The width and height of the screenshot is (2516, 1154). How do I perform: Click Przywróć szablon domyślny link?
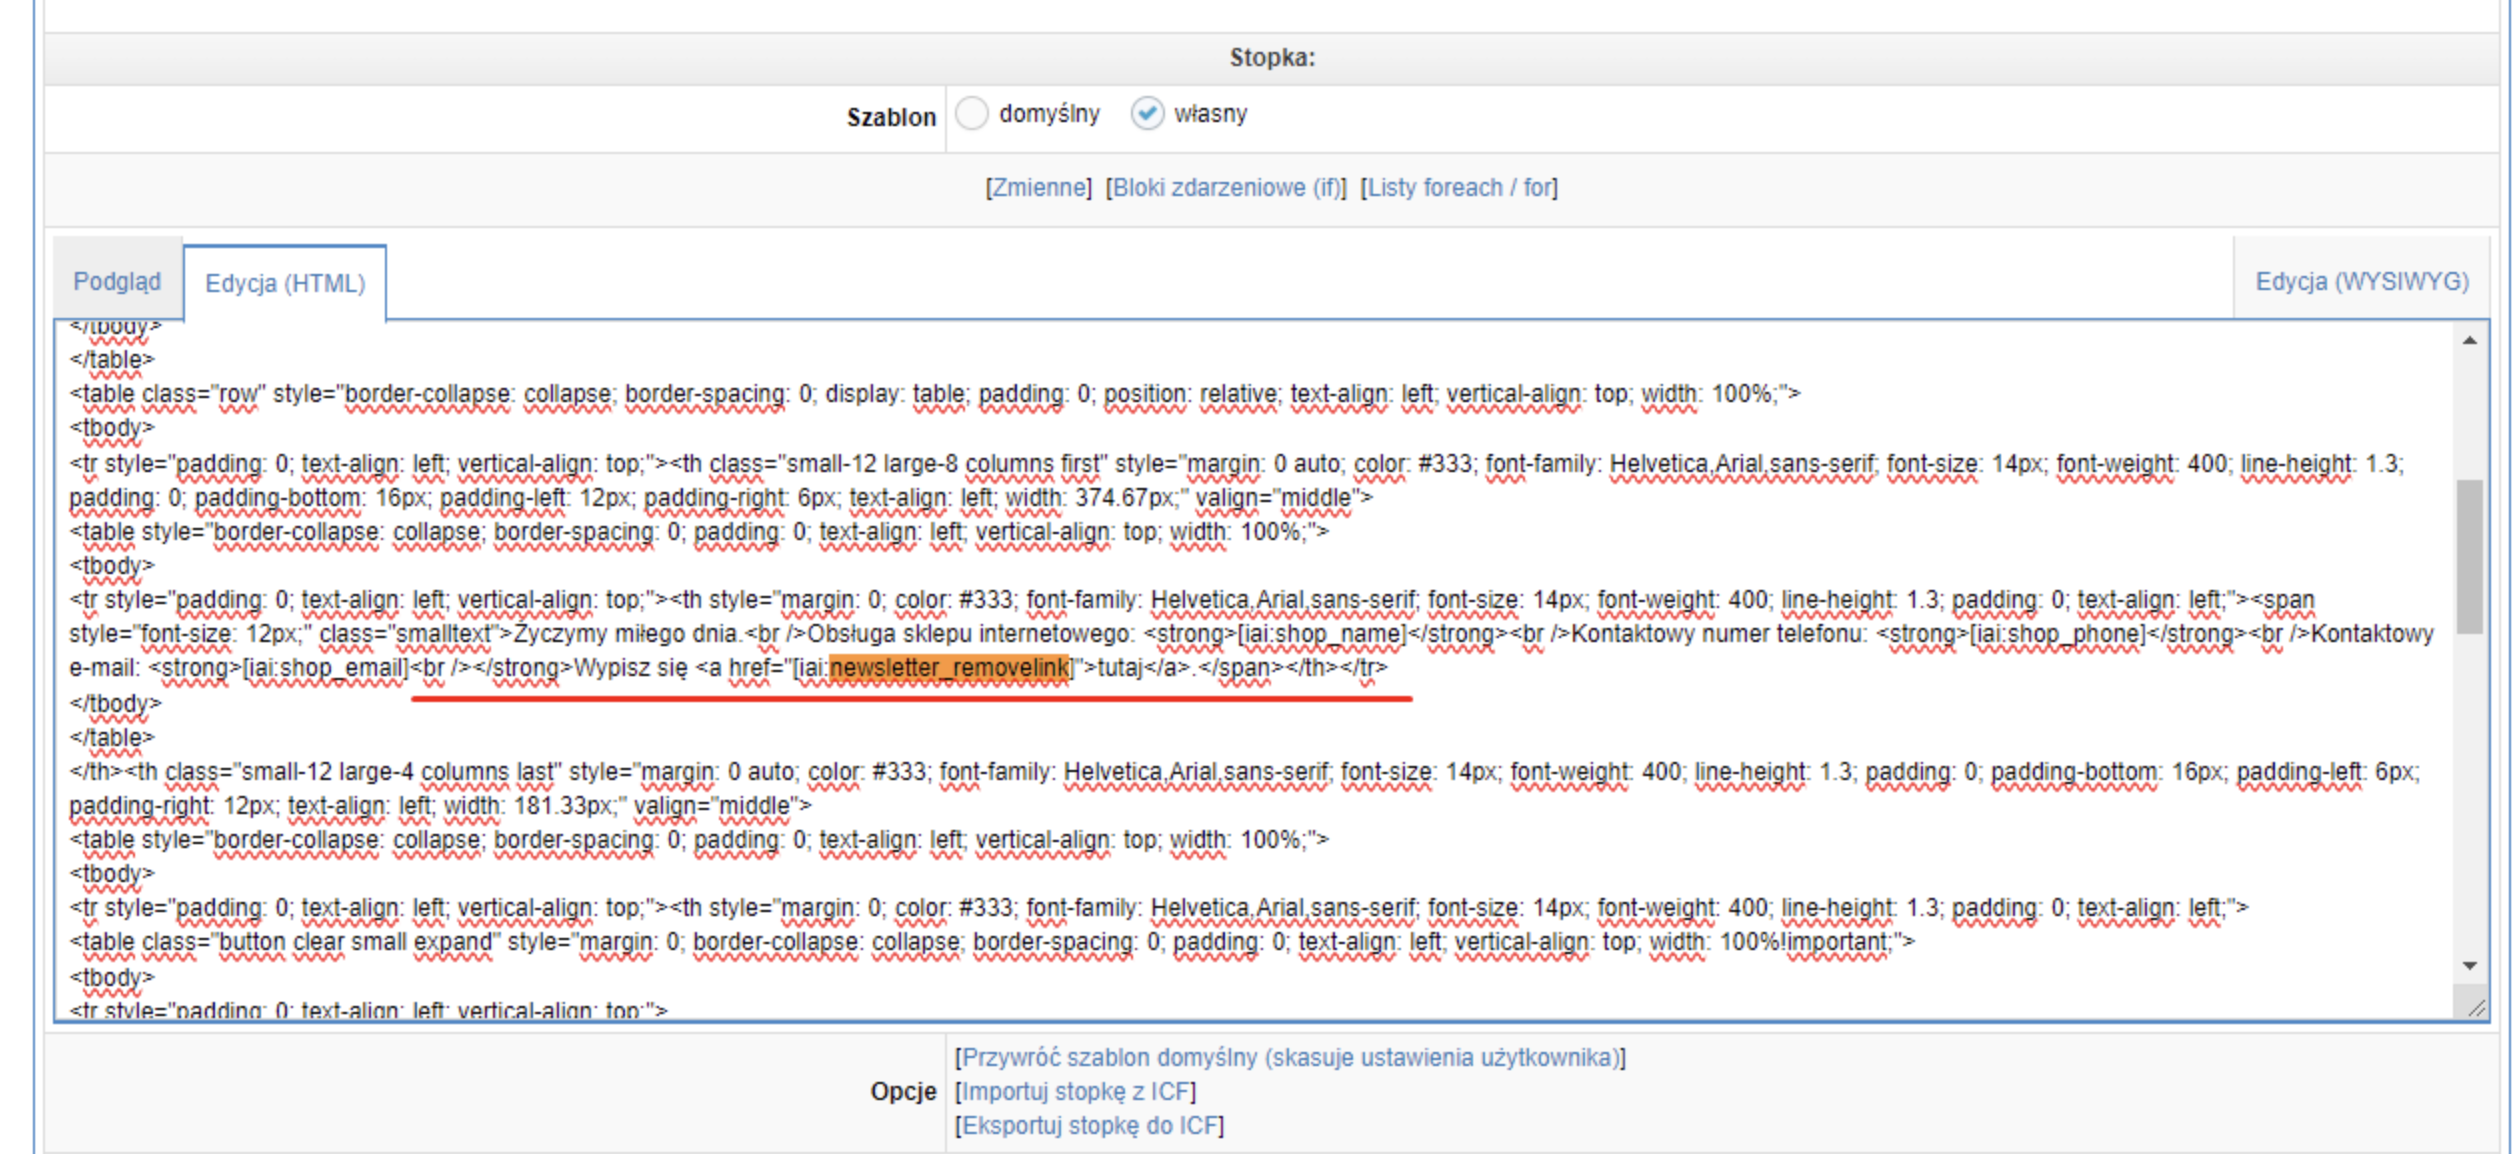point(1290,1058)
